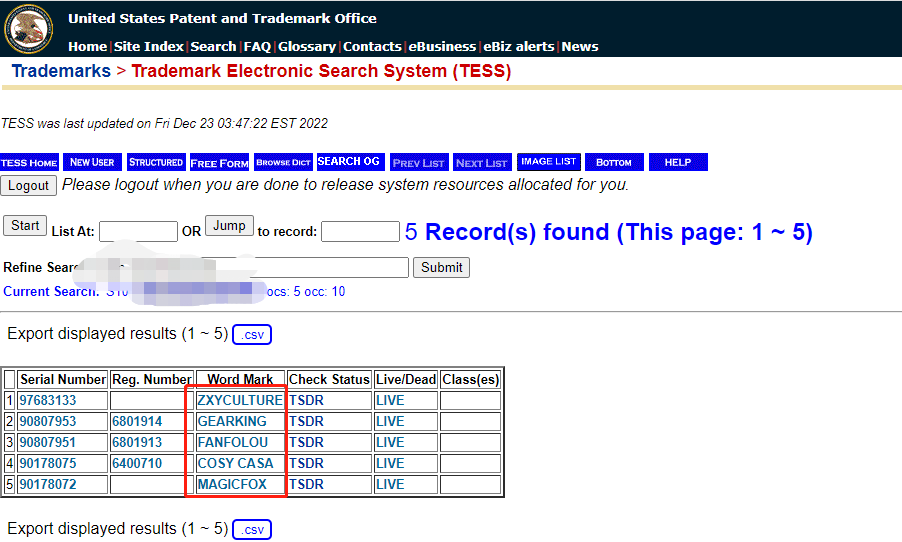Open Glossary in top navigation
The width and height of the screenshot is (902, 542).
pyautogui.click(x=307, y=46)
